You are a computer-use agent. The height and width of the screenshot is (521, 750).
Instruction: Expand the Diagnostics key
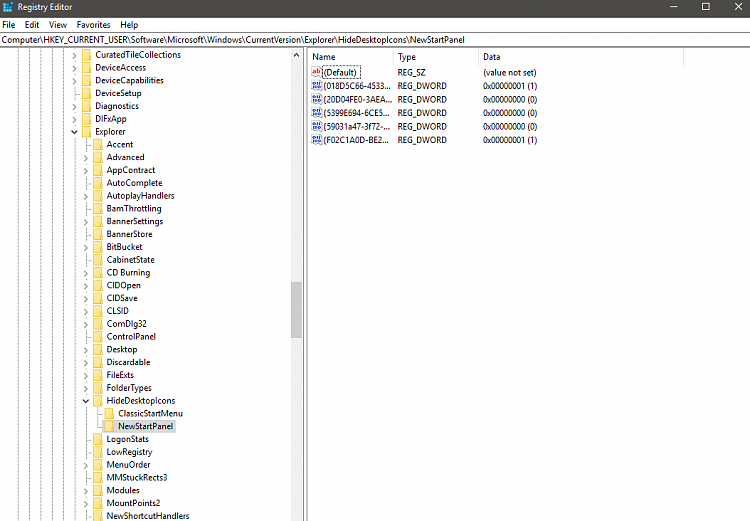pos(74,107)
